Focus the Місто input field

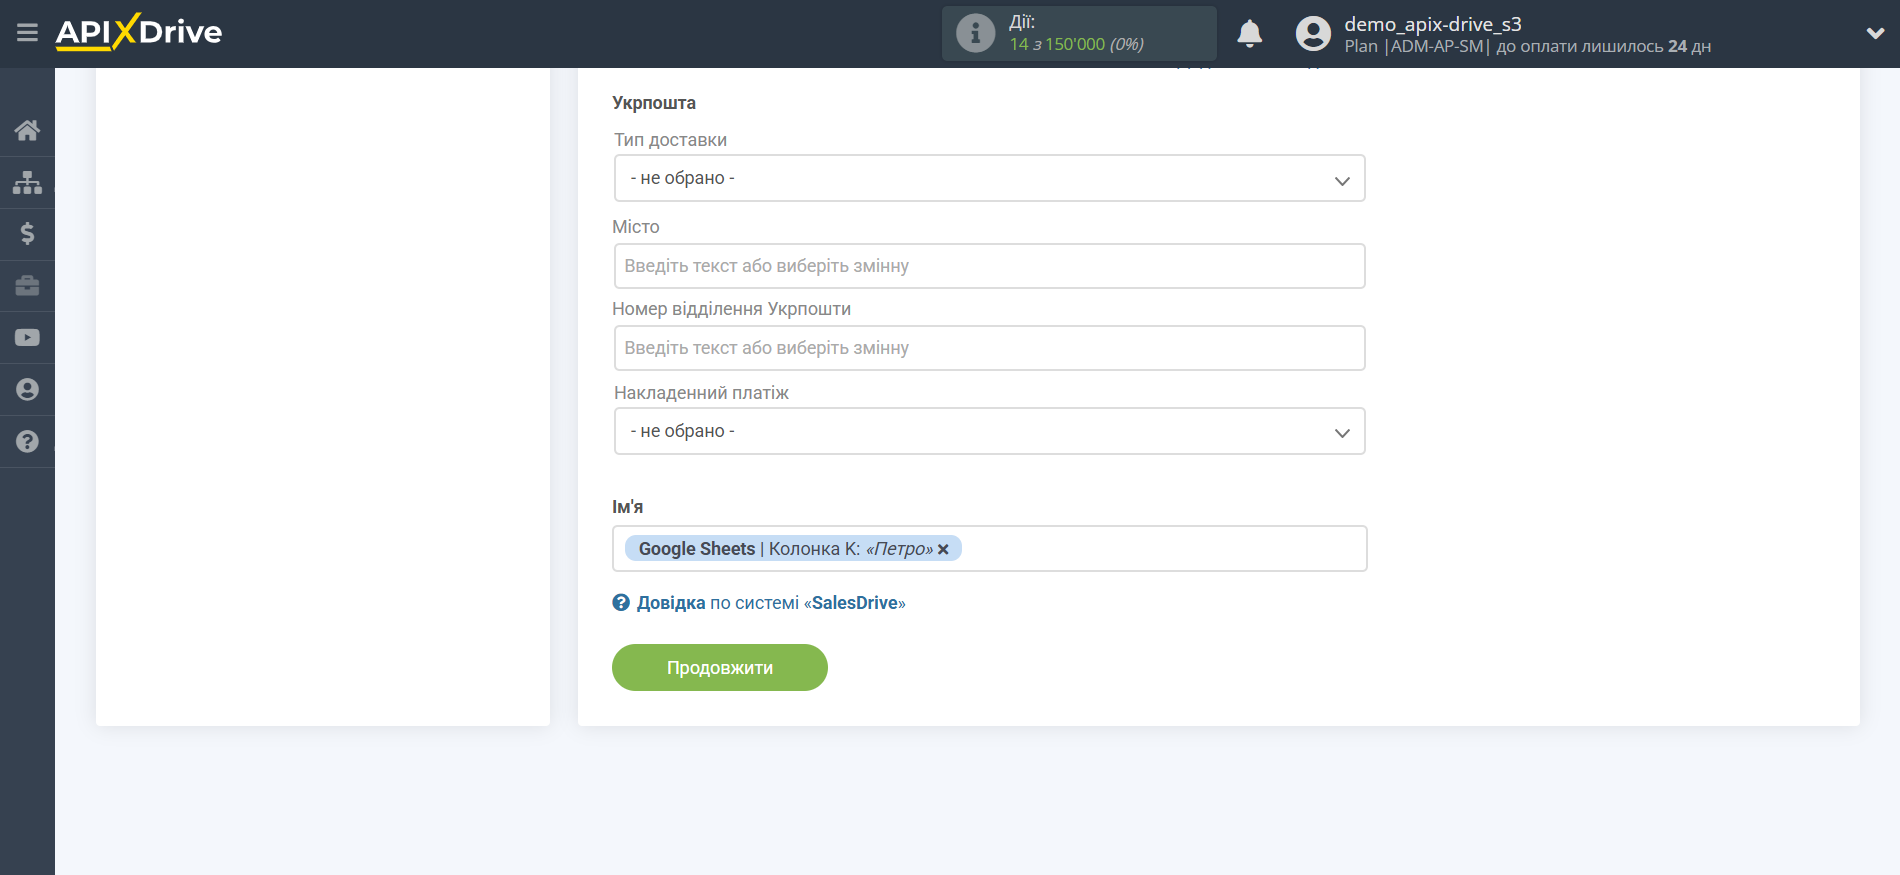pyautogui.click(x=989, y=266)
